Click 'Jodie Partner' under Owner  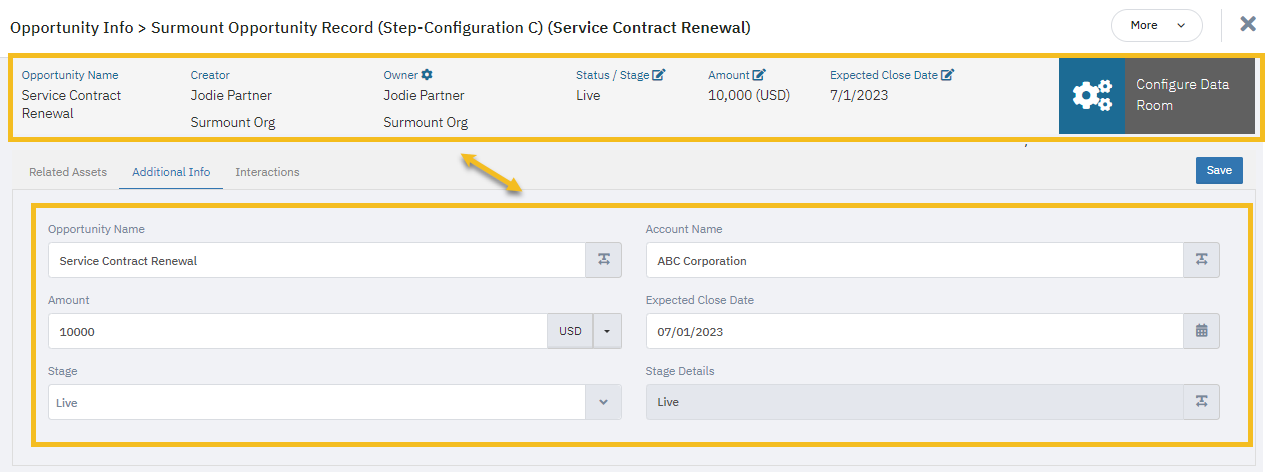[424, 96]
